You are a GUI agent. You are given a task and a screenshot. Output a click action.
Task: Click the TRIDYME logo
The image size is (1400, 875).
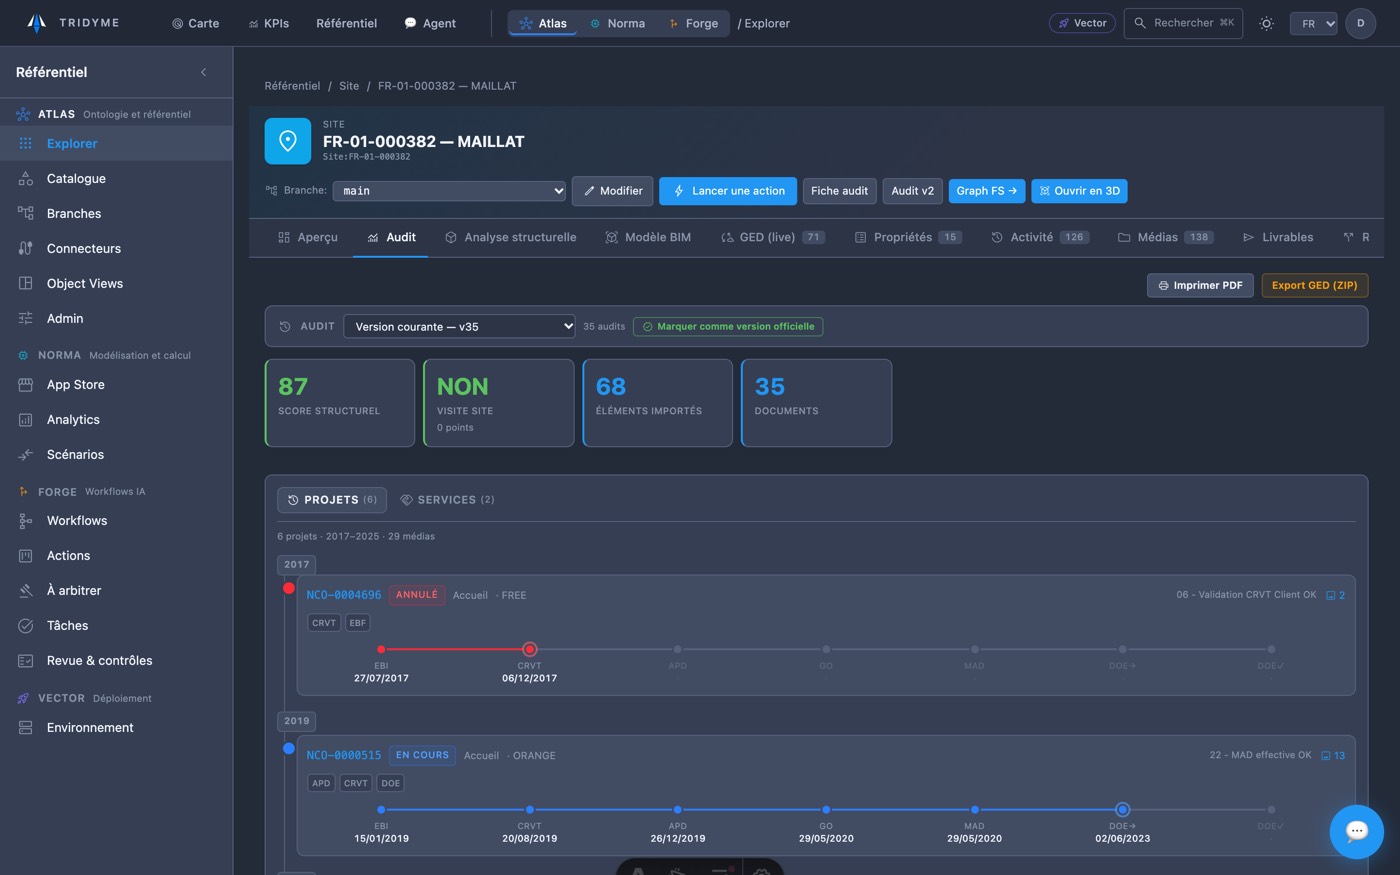(x=73, y=23)
